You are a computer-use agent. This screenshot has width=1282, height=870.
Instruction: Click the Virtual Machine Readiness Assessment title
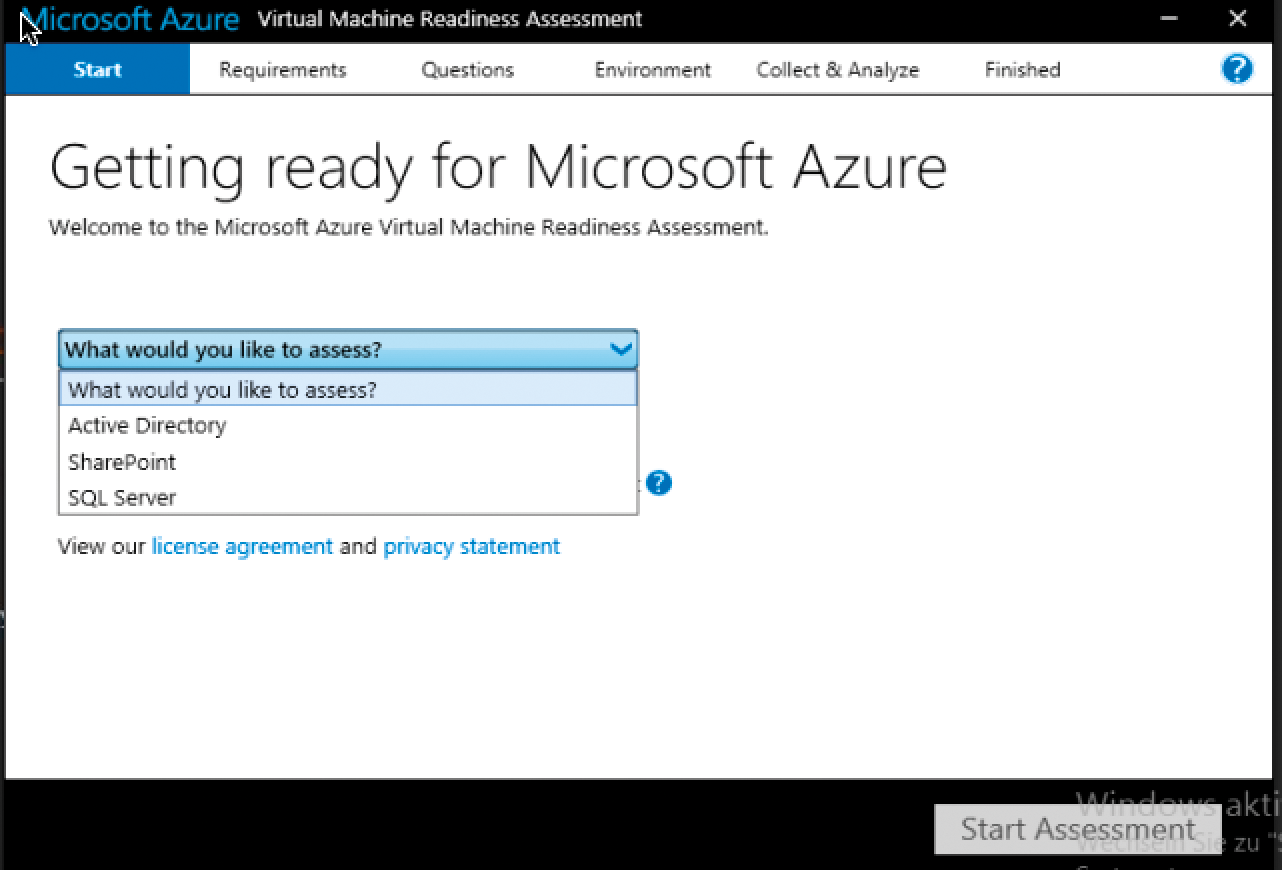[x=450, y=19]
